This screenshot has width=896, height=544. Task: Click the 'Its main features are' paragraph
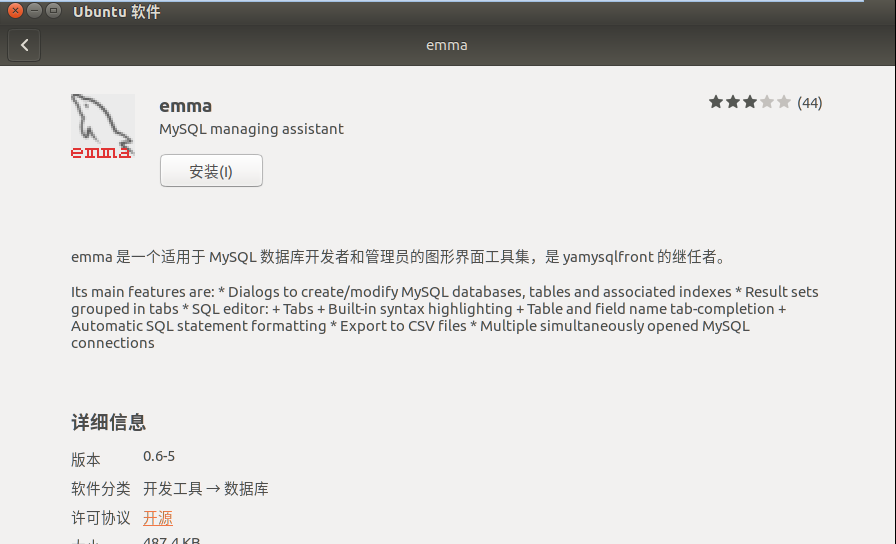(x=445, y=317)
